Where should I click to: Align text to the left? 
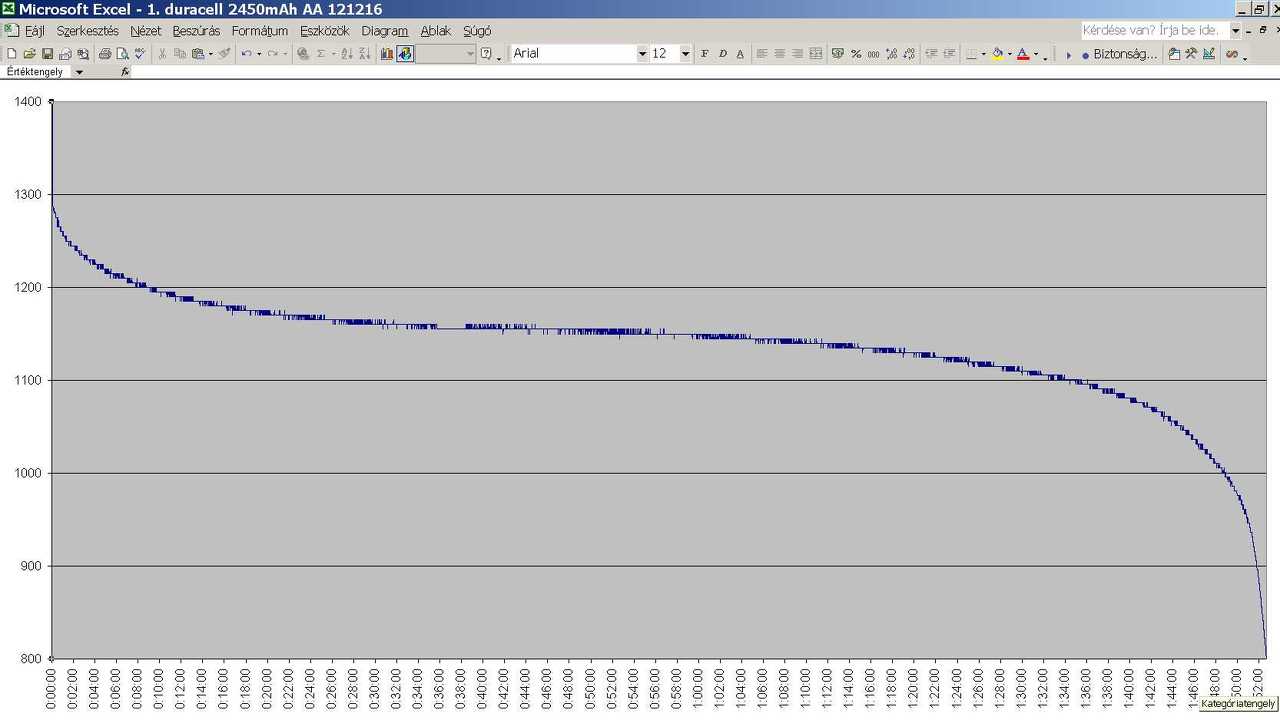(762, 54)
